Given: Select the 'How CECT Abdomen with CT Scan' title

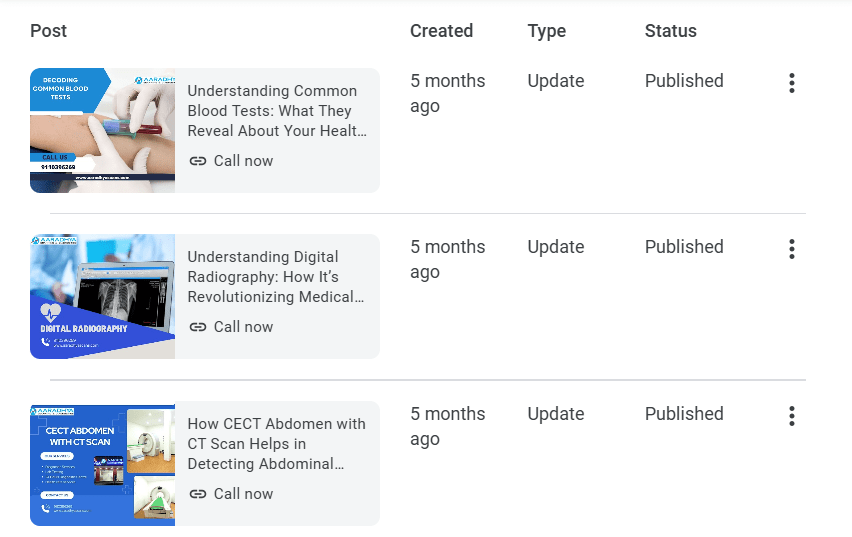Looking at the screenshot, I should point(276,444).
